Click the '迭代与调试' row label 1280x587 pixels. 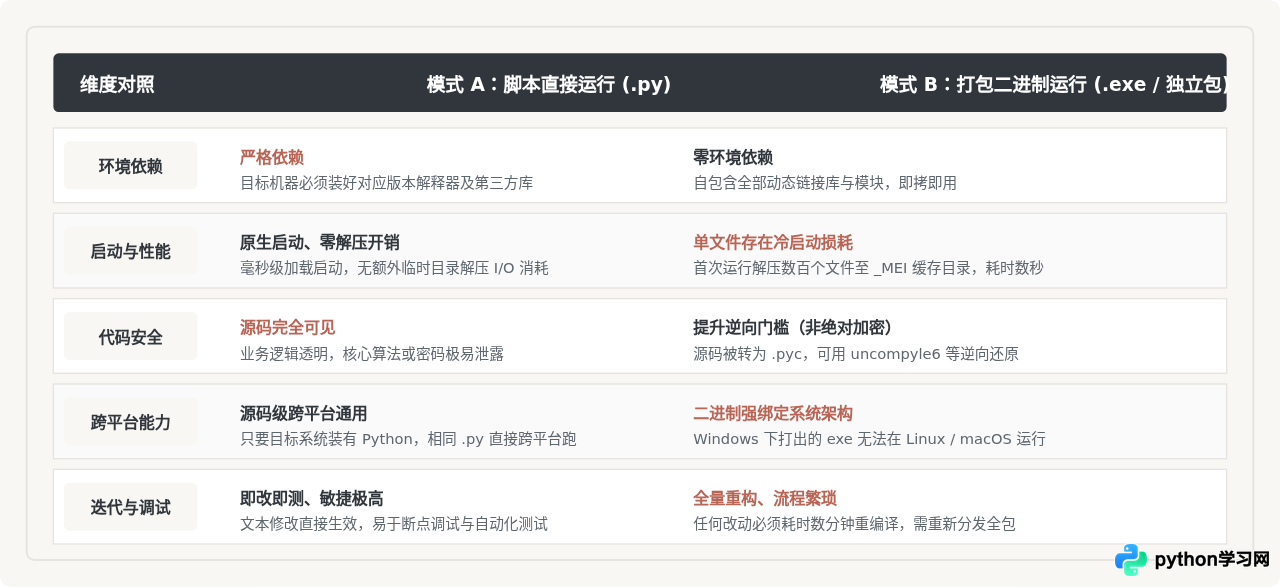click(x=130, y=507)
